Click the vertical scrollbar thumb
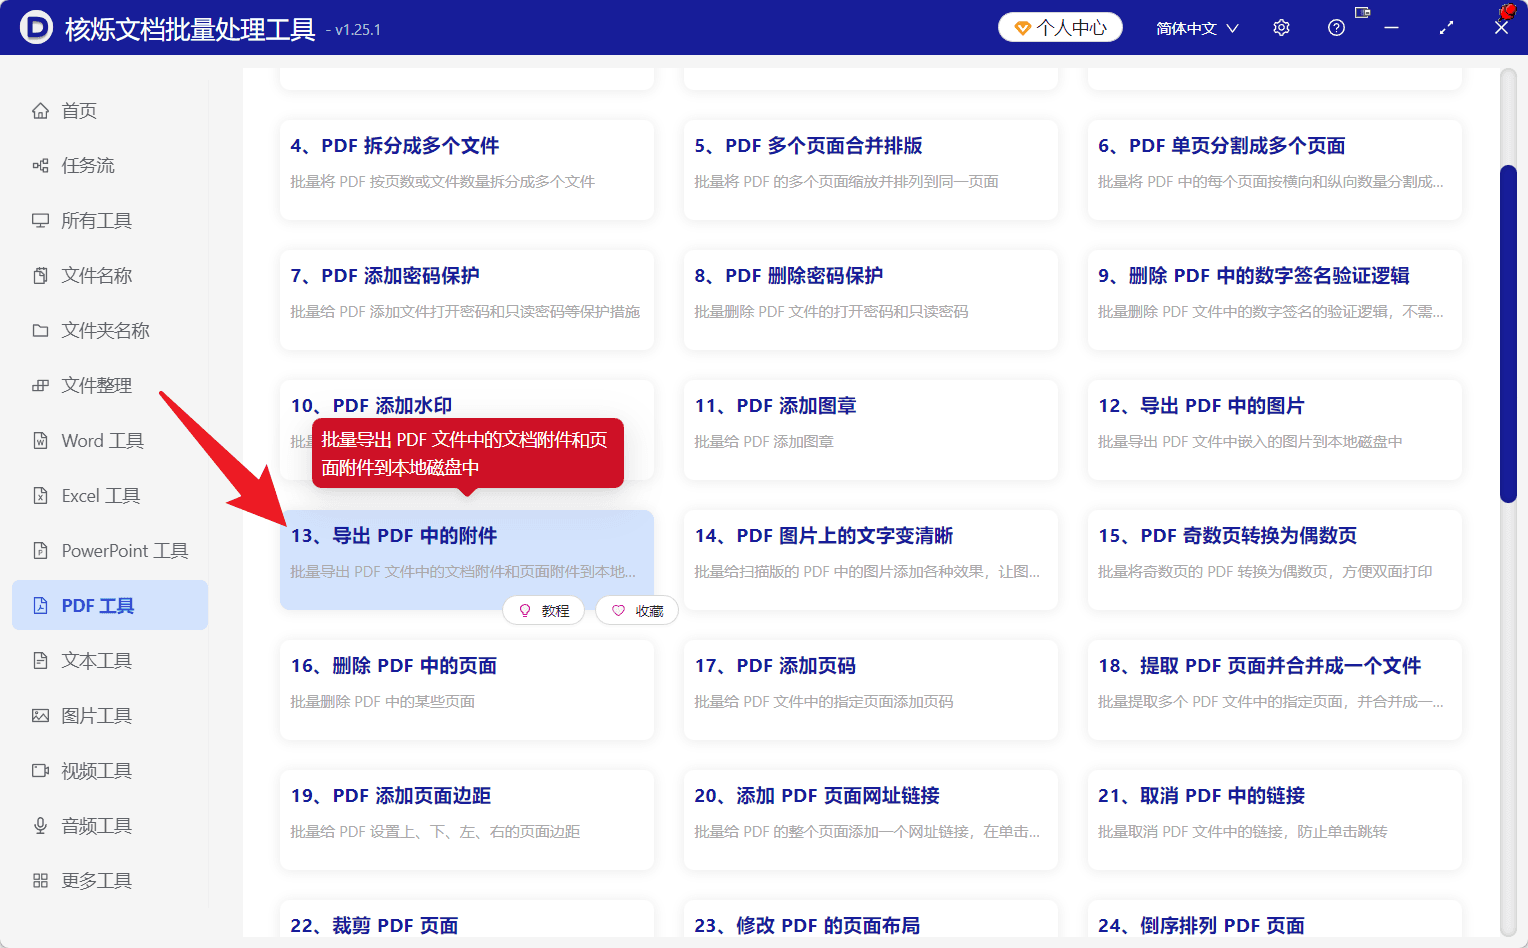This screenshot has height=948, width=1528. (x=1508, y=334)
